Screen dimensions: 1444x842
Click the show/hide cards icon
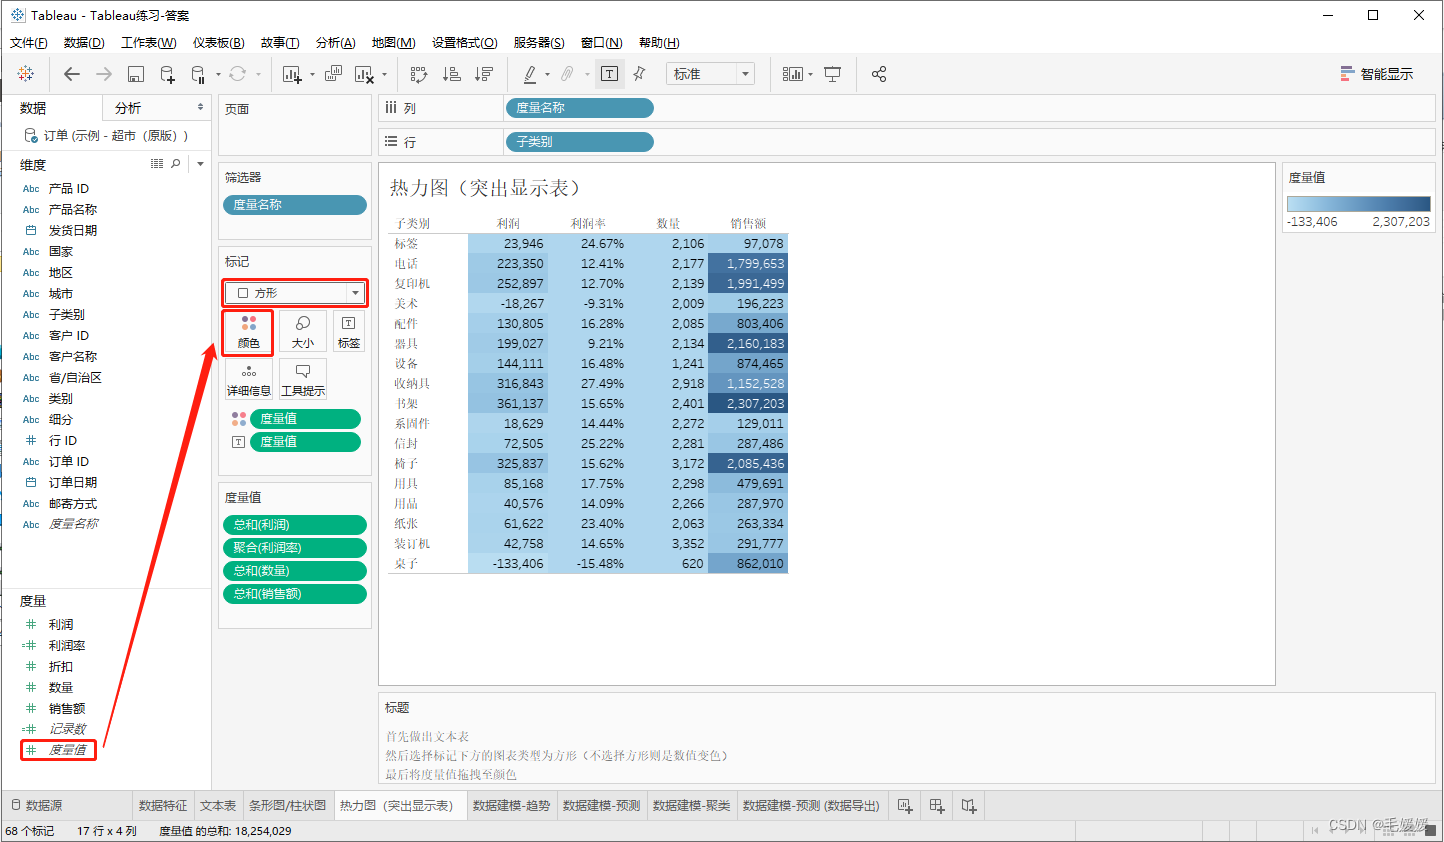click(792, 74)
